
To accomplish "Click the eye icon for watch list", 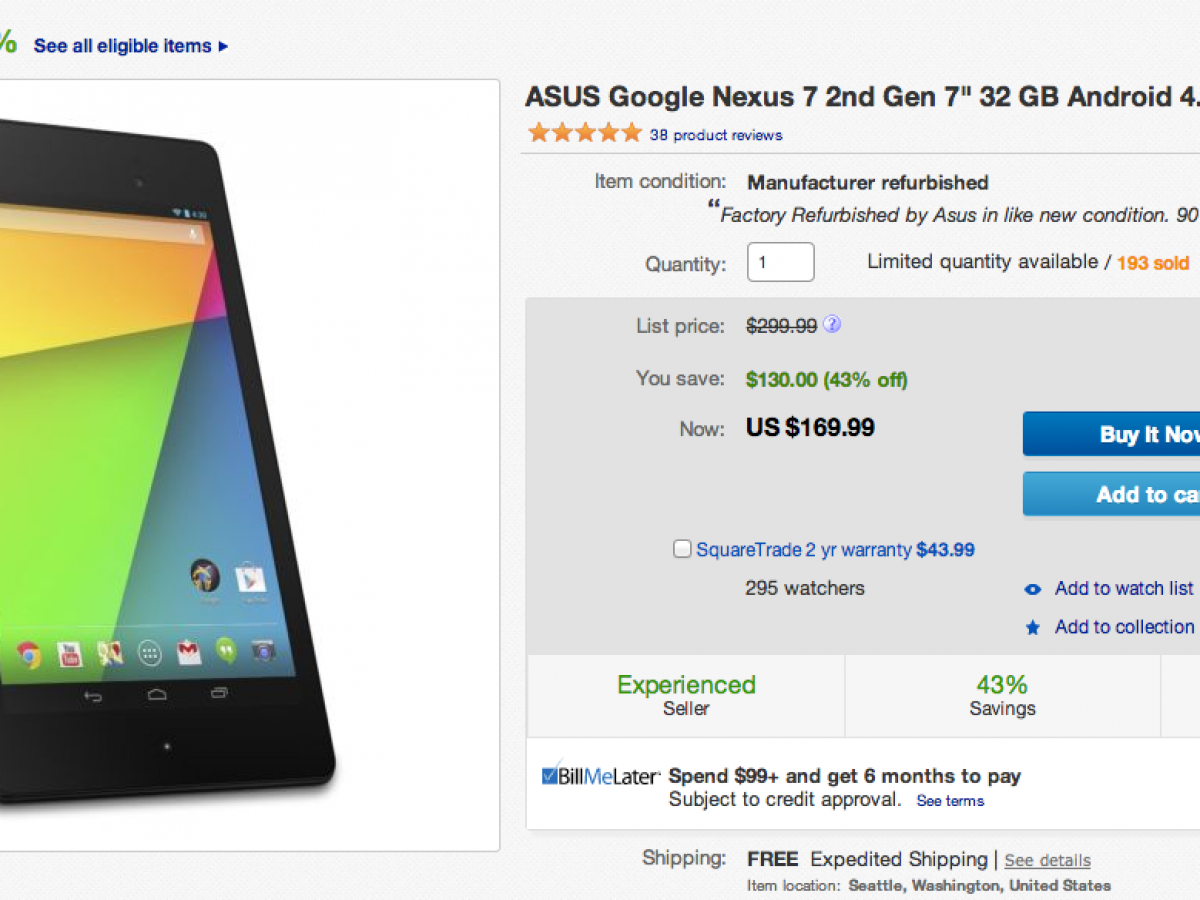I will [1033, 589].
